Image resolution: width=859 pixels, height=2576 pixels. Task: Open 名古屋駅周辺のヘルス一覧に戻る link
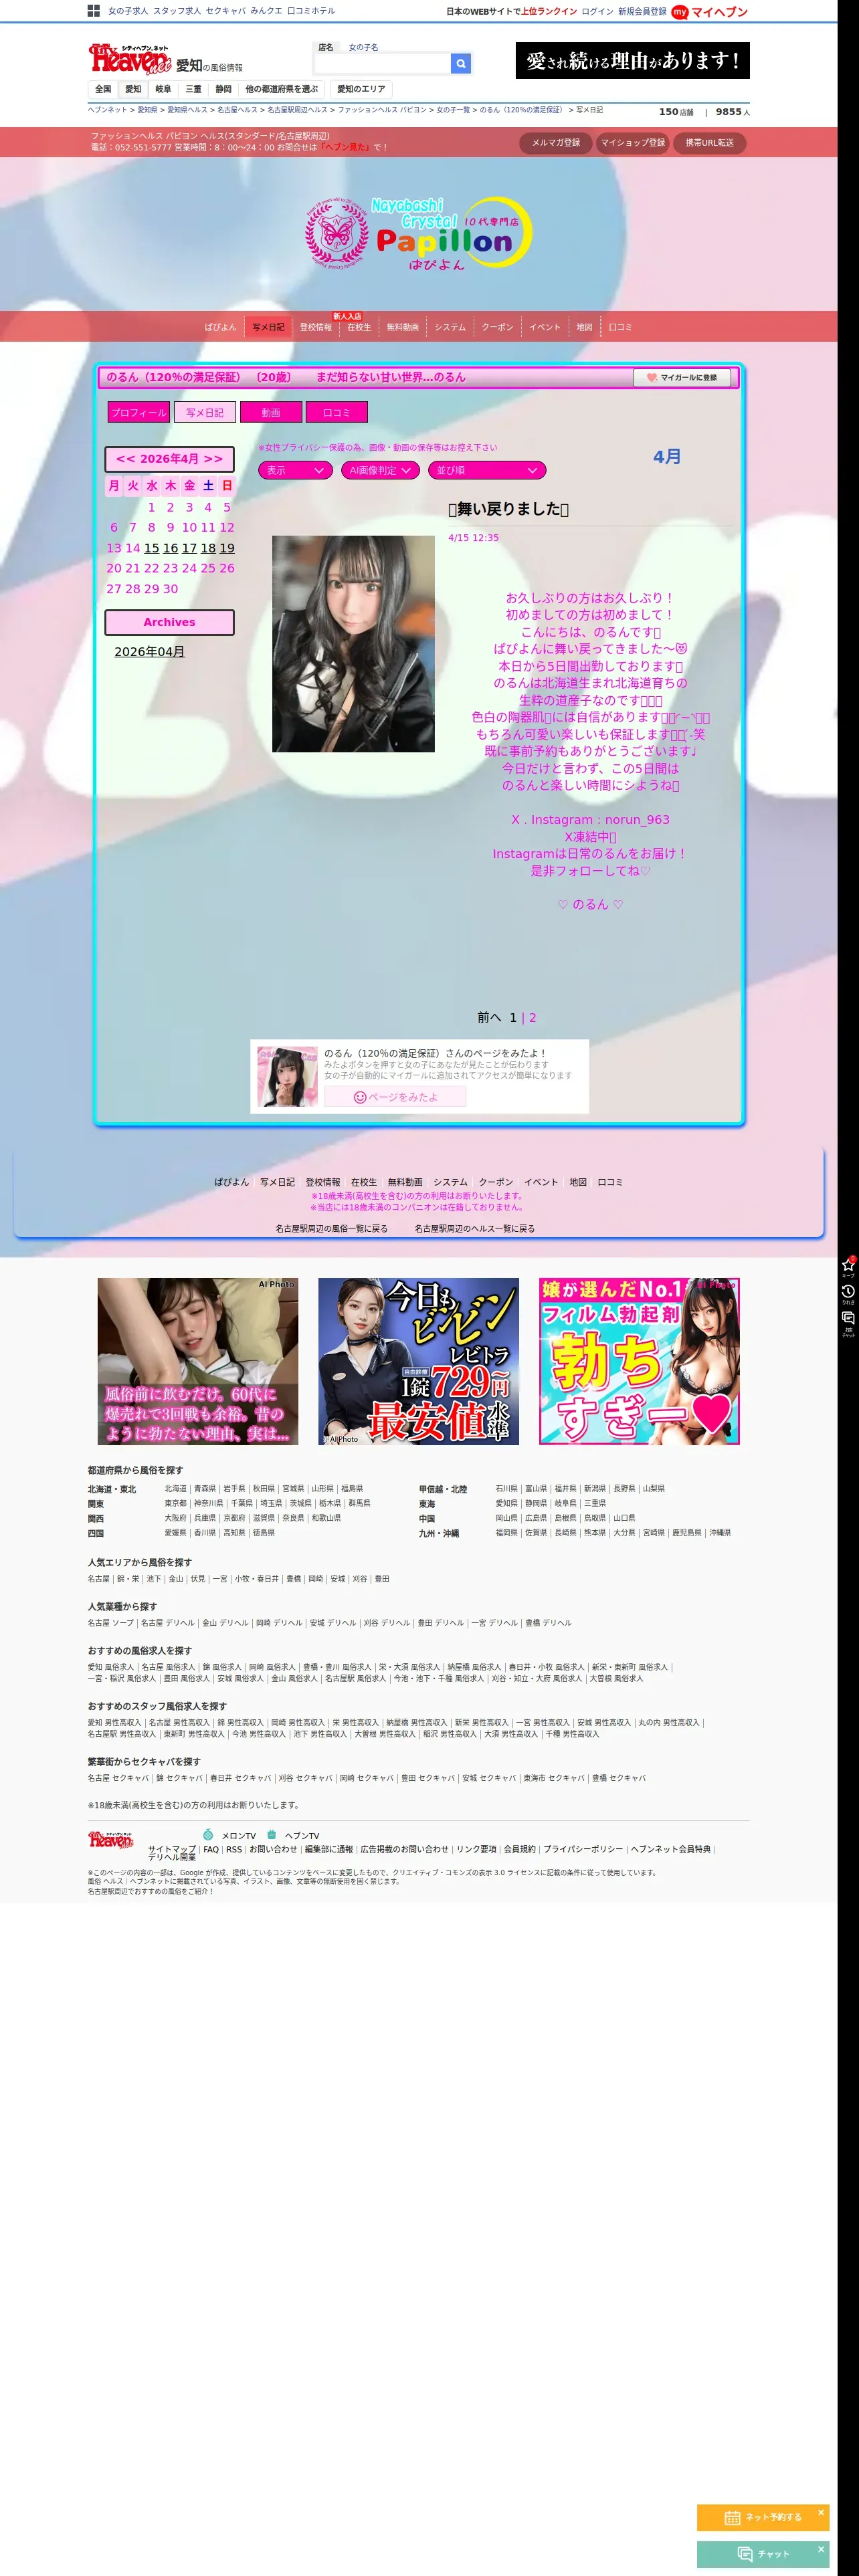474,1229
